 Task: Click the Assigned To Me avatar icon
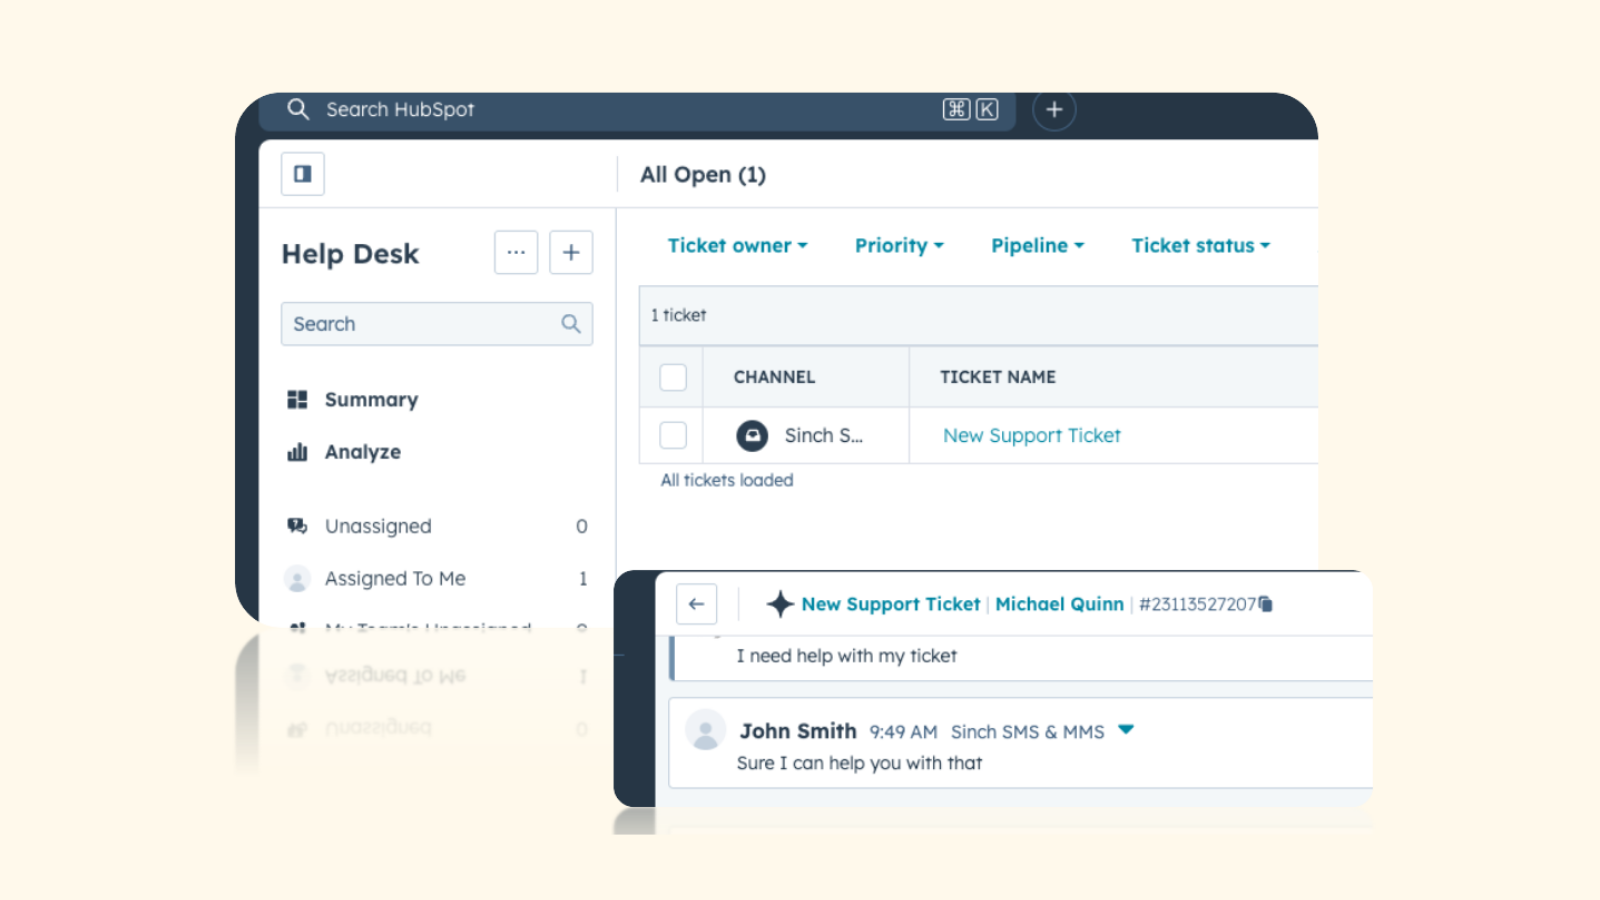click(x=296, y=578)
